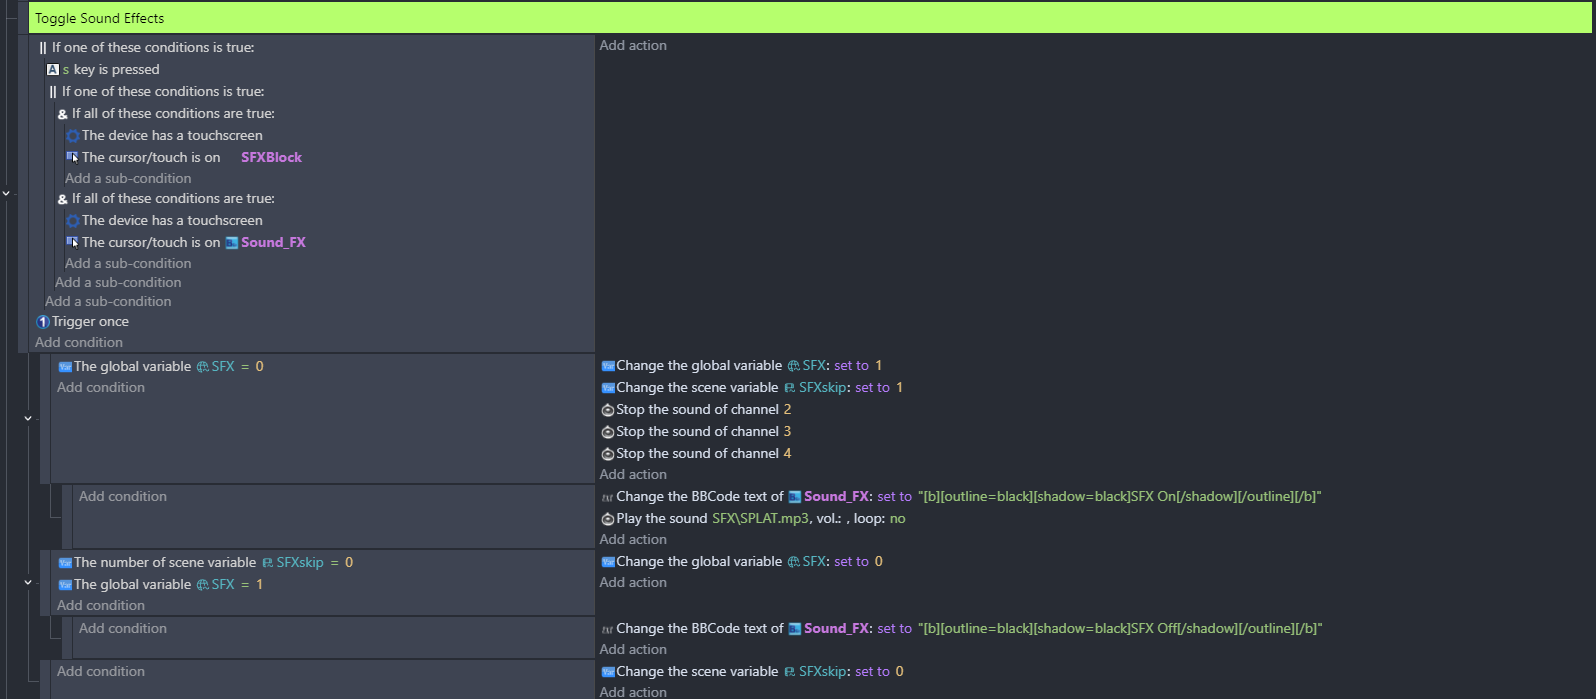Viewport: 1596px width, 699px height.
Task: Click the touchscreen icon above the SFXBlock condition
Action: (x=73, y=136)
